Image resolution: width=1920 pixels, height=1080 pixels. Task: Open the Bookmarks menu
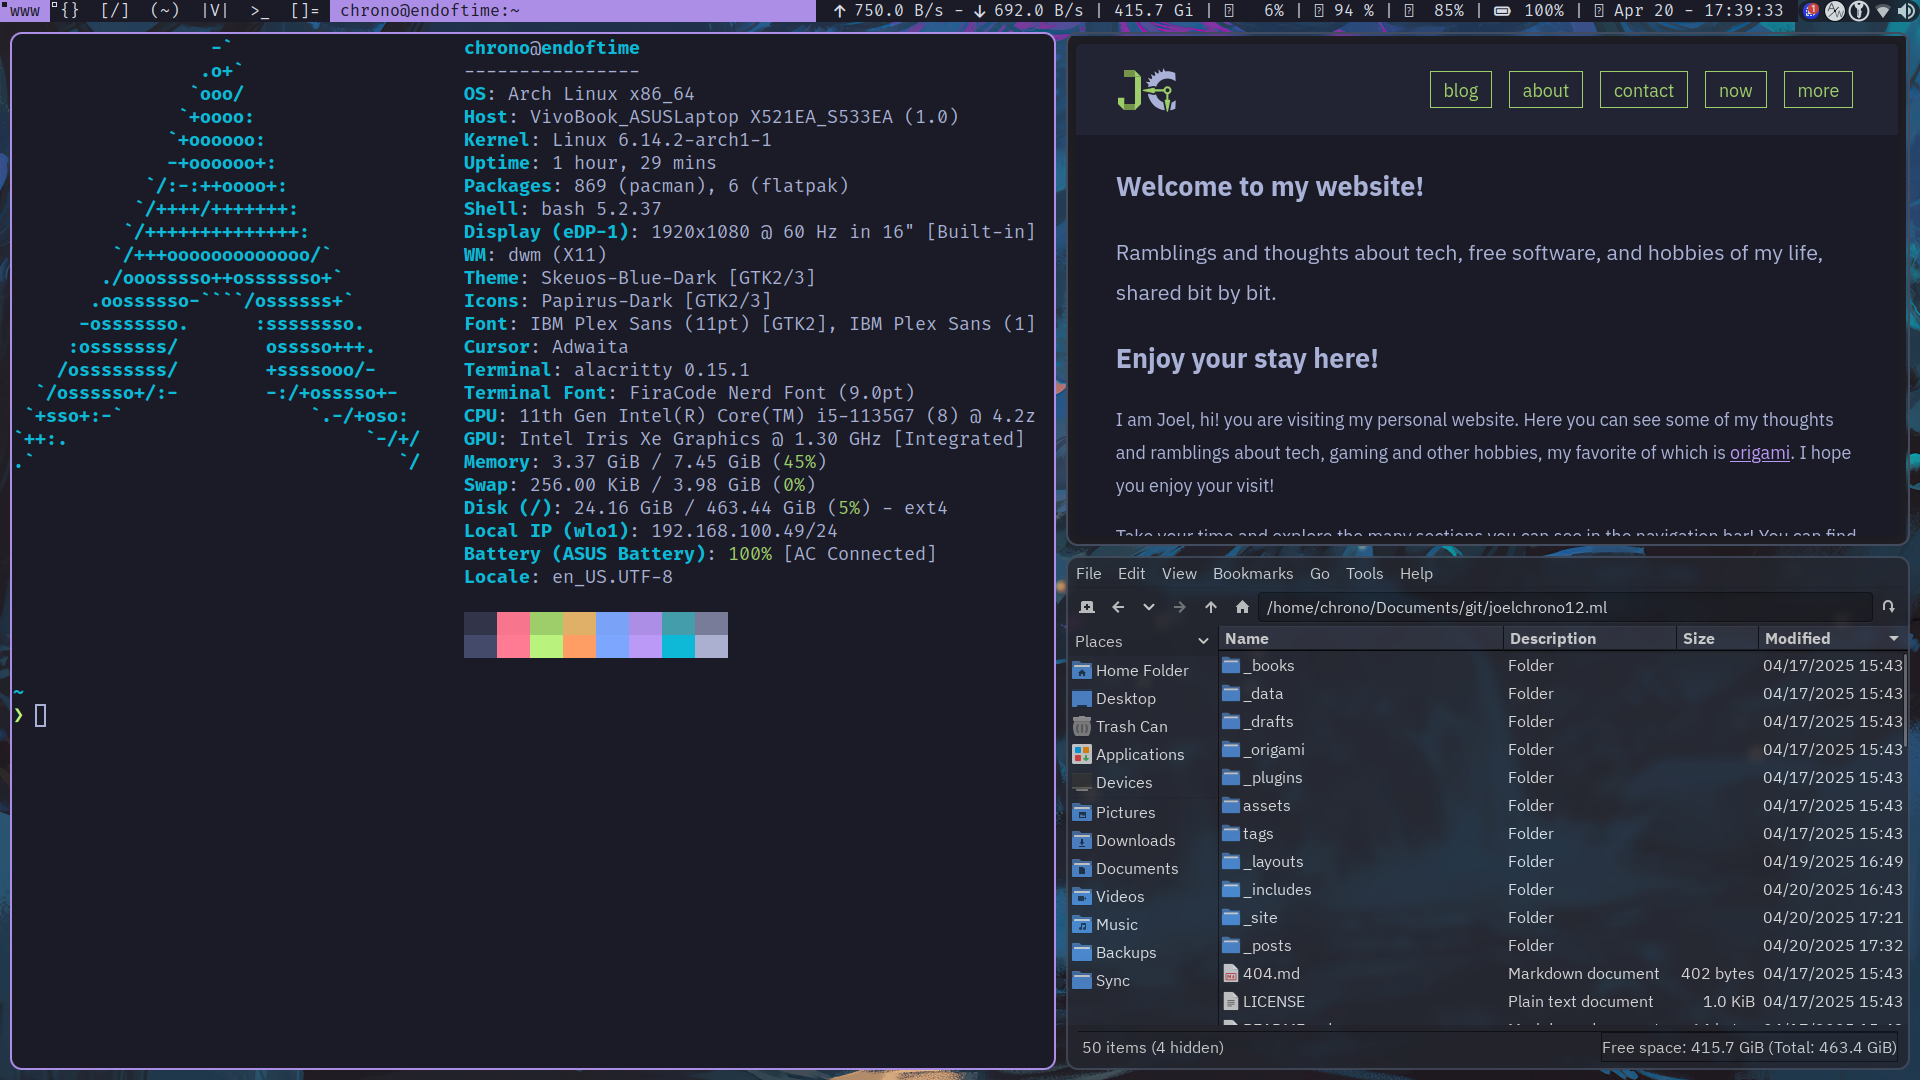(x=1253, y=573)
